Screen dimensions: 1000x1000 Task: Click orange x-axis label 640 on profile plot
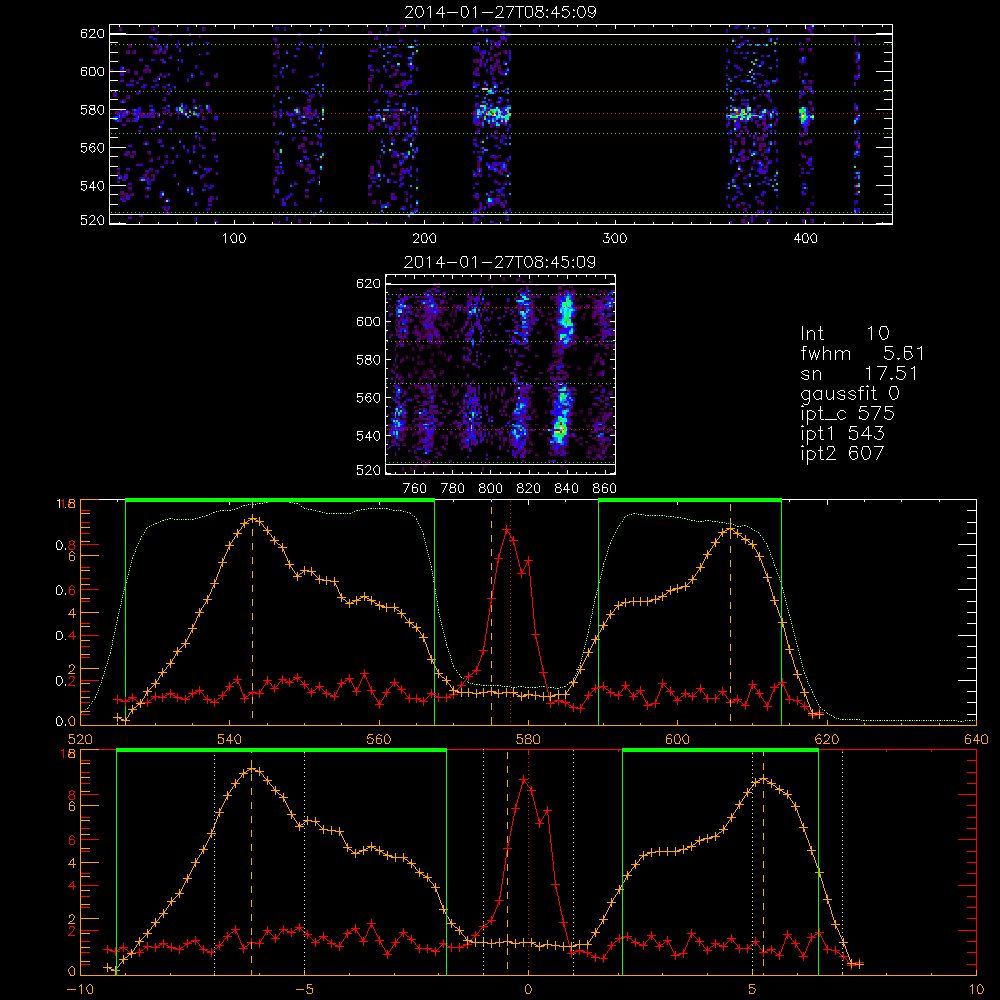(976, 740)
